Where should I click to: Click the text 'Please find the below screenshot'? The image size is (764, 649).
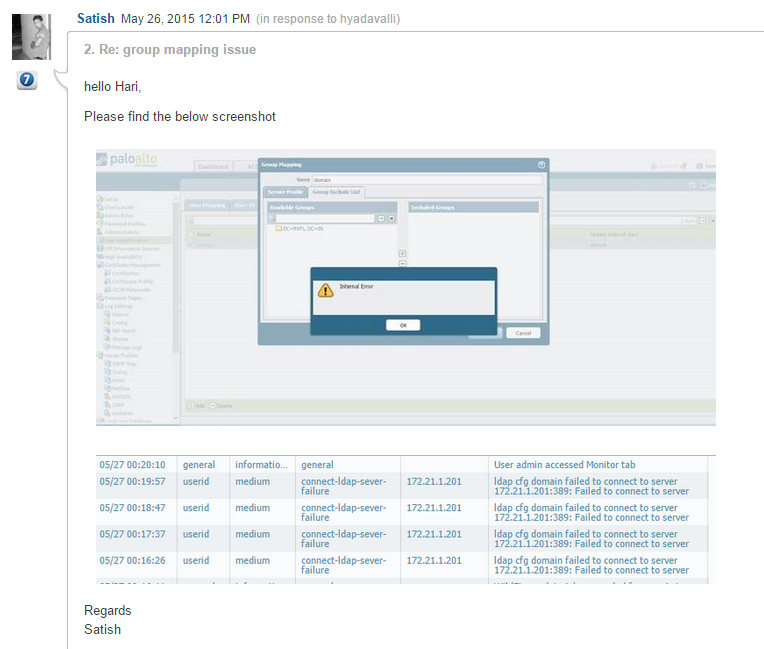180,116
